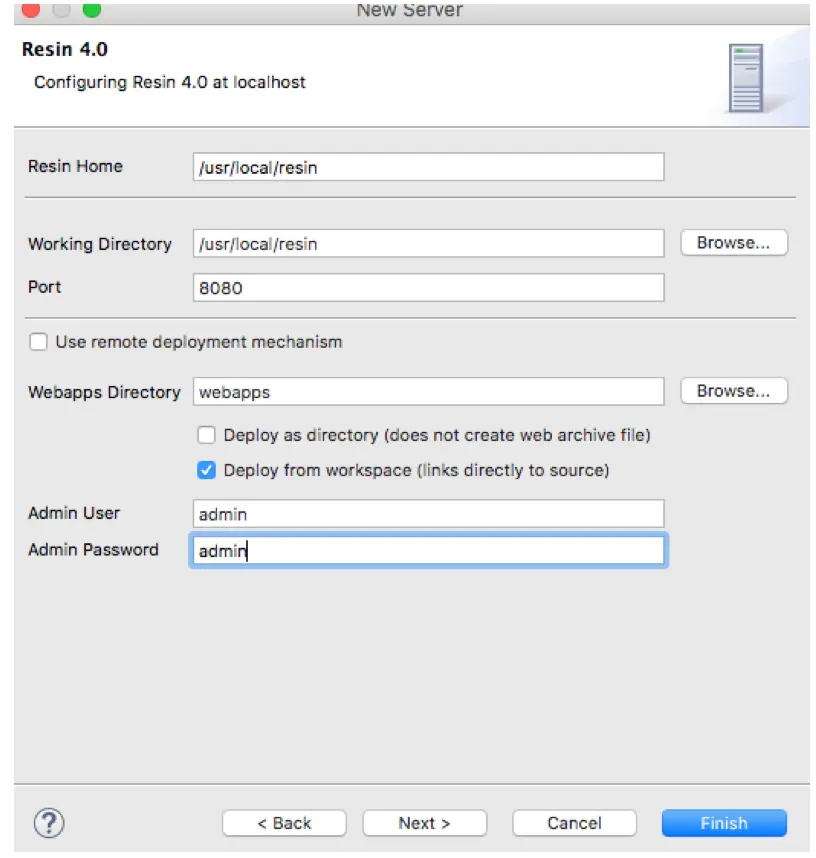Select the Port field showing 8080

(429, 288)
